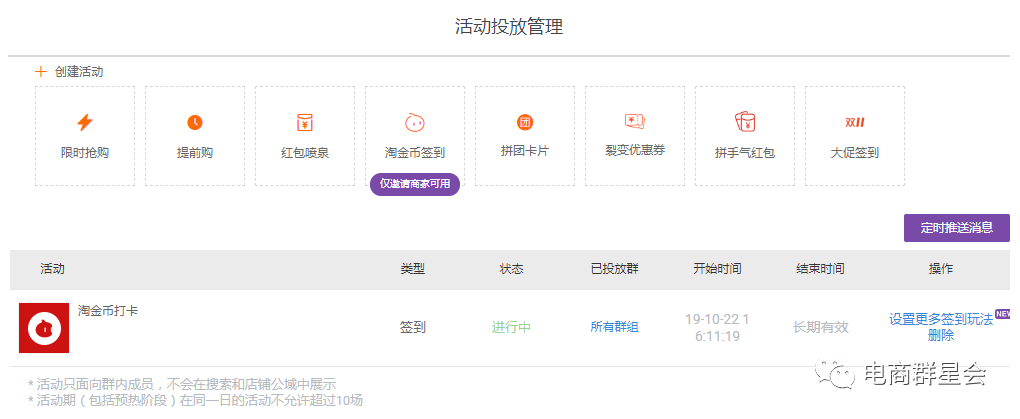Open the 拼手气红包 activity card label
1020x419 pixels.
click(x=745, y=153)
